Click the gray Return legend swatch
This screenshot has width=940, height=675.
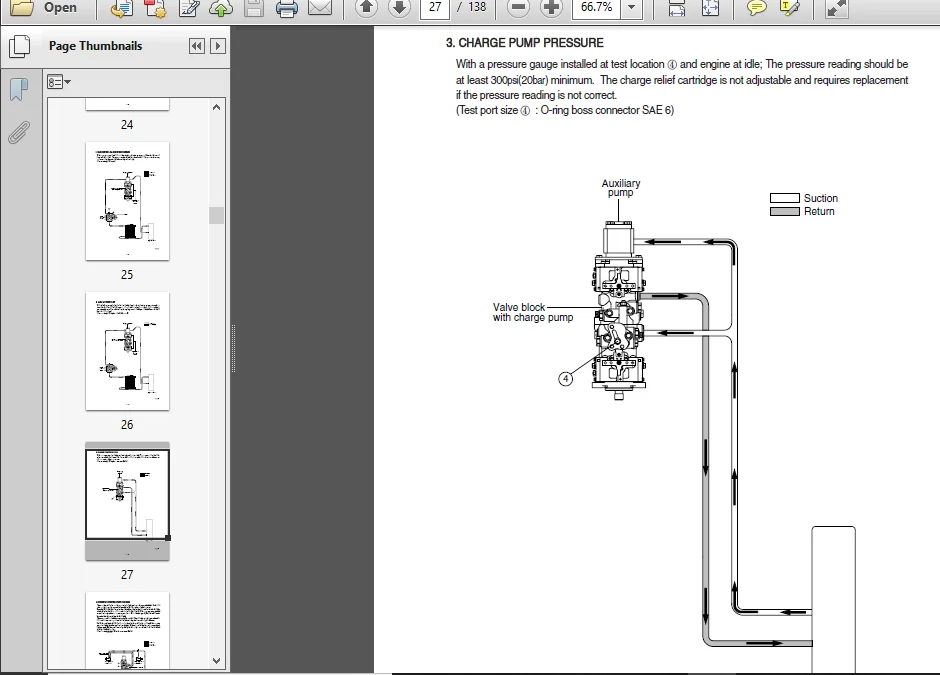click(x=785, y=211)
